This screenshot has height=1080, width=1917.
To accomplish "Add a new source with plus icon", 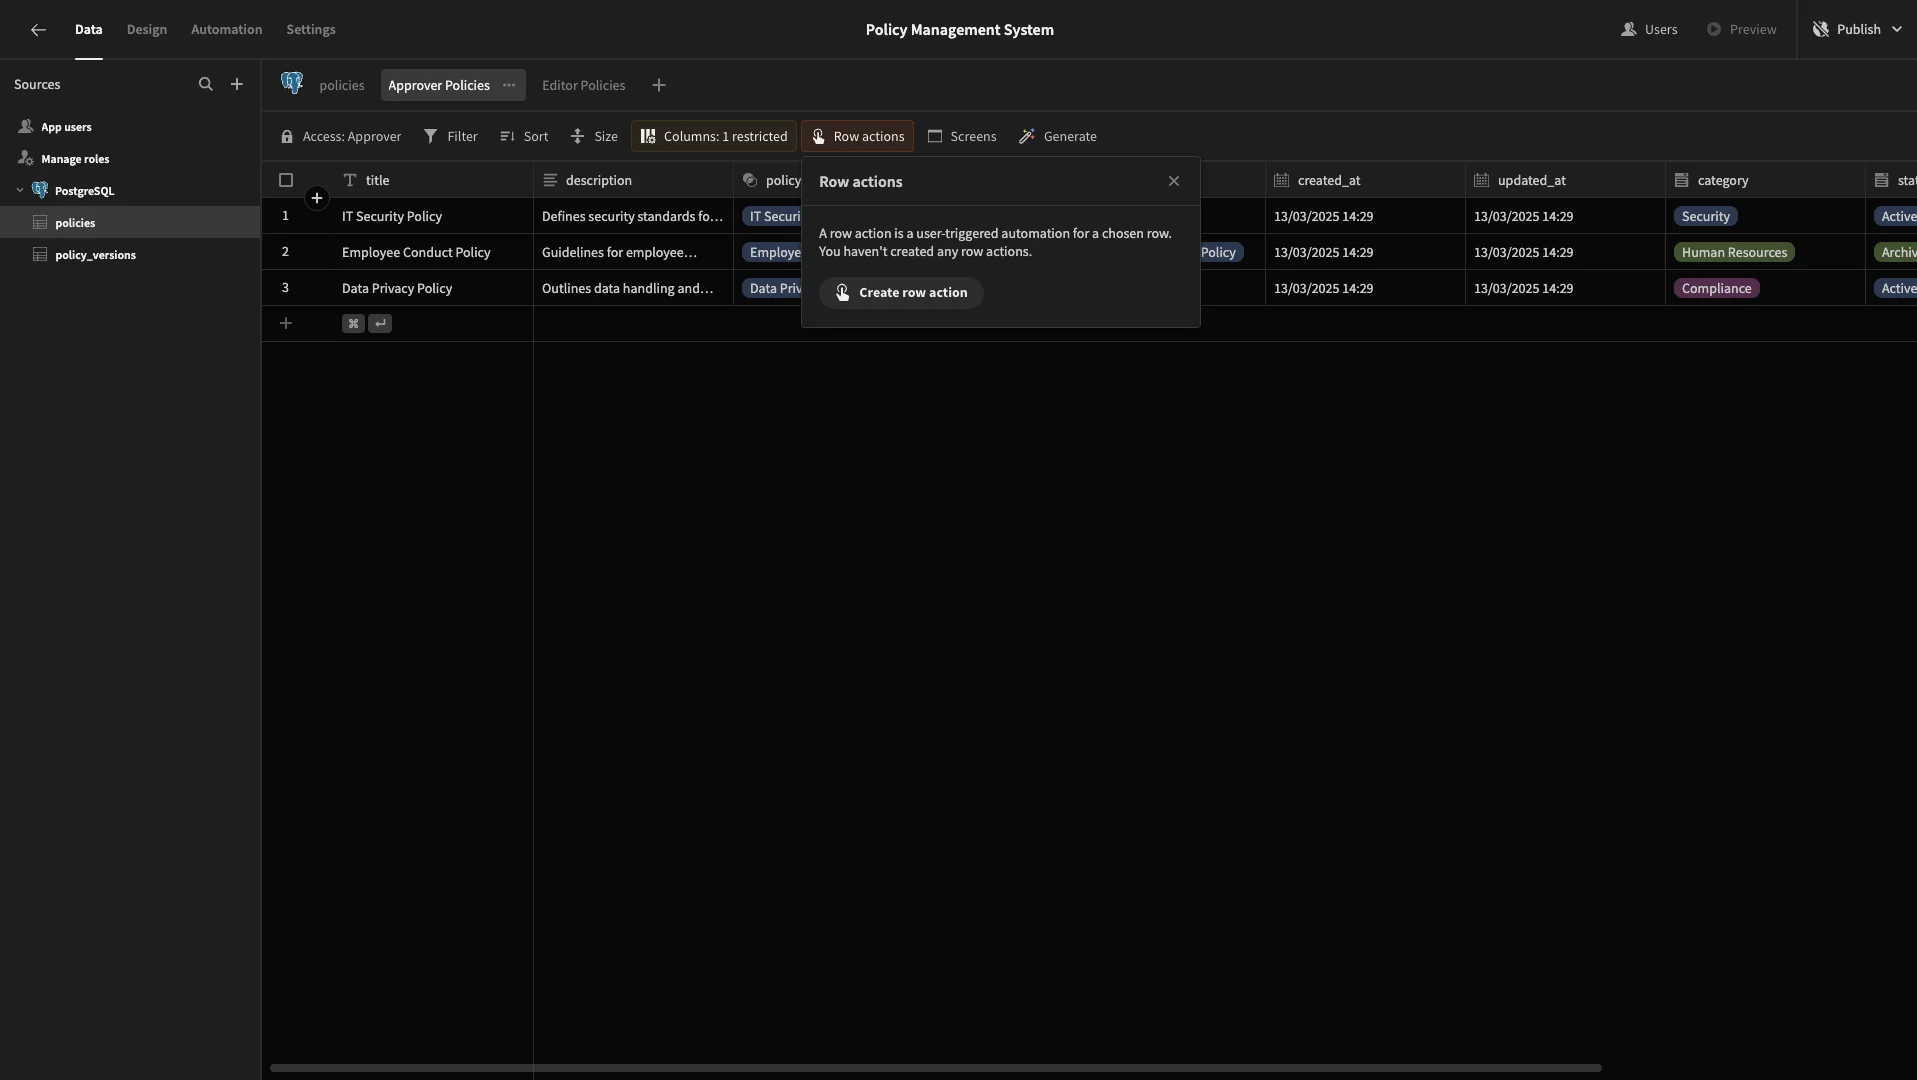I will (x=237, y=85).
